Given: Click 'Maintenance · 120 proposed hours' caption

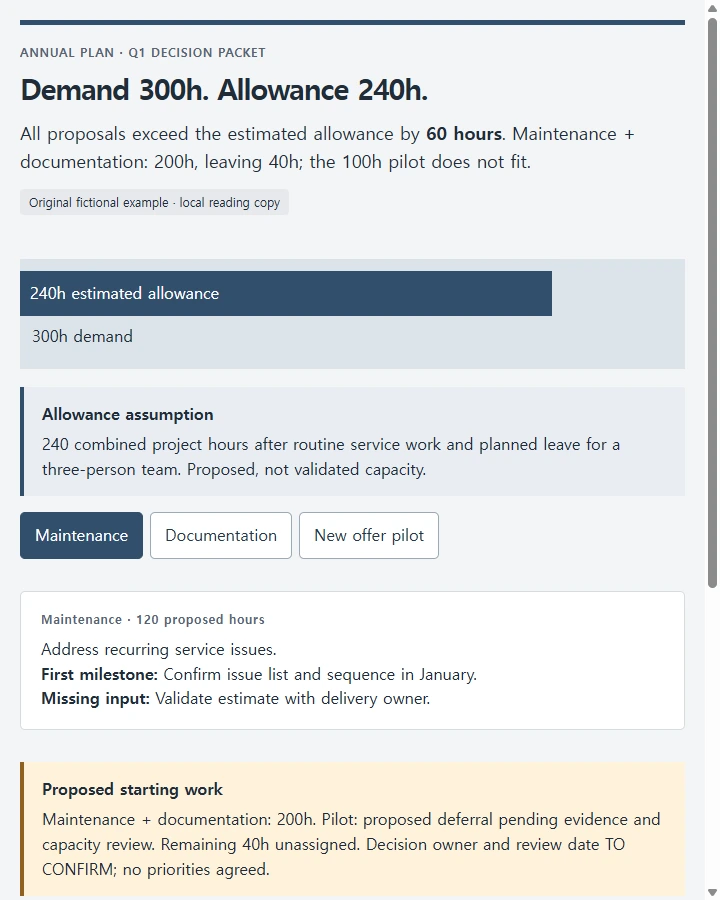Looking at the screenshot, I should 153,620.
